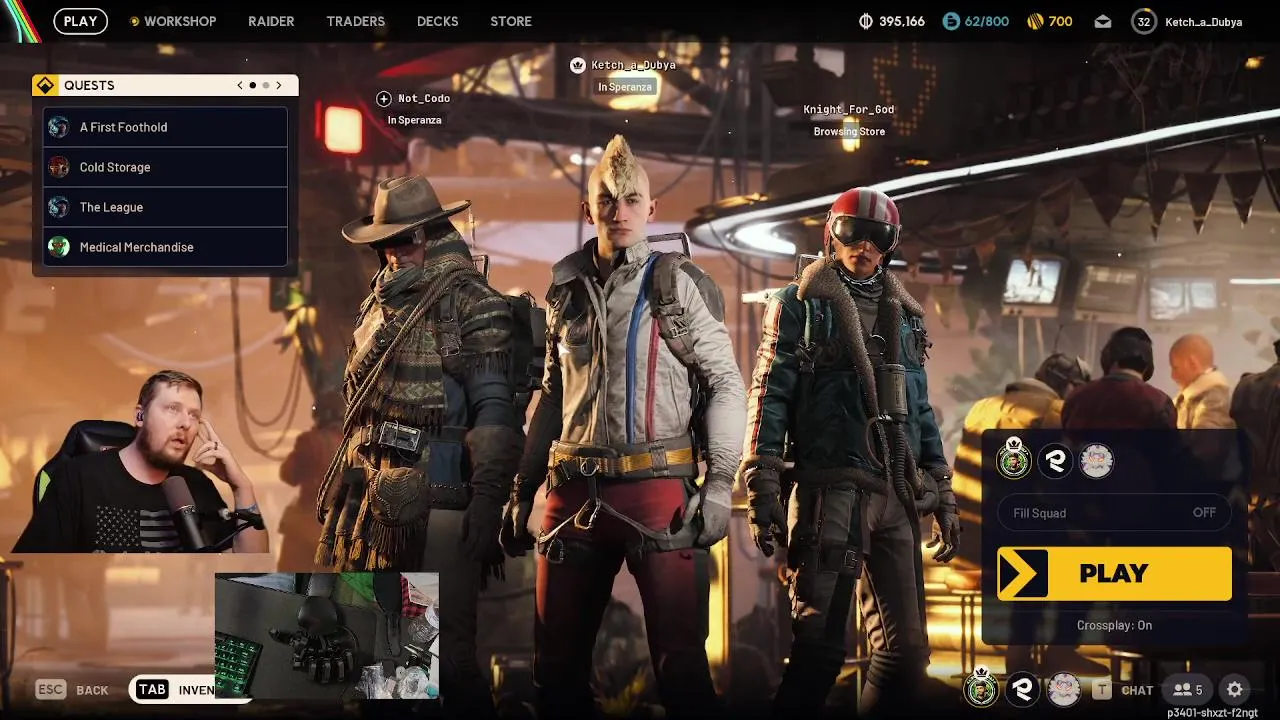This screenshot has height=720, width=1280.
Task: Click the second member avatar in the bottom bar
Action: (x=1022, y=689)
